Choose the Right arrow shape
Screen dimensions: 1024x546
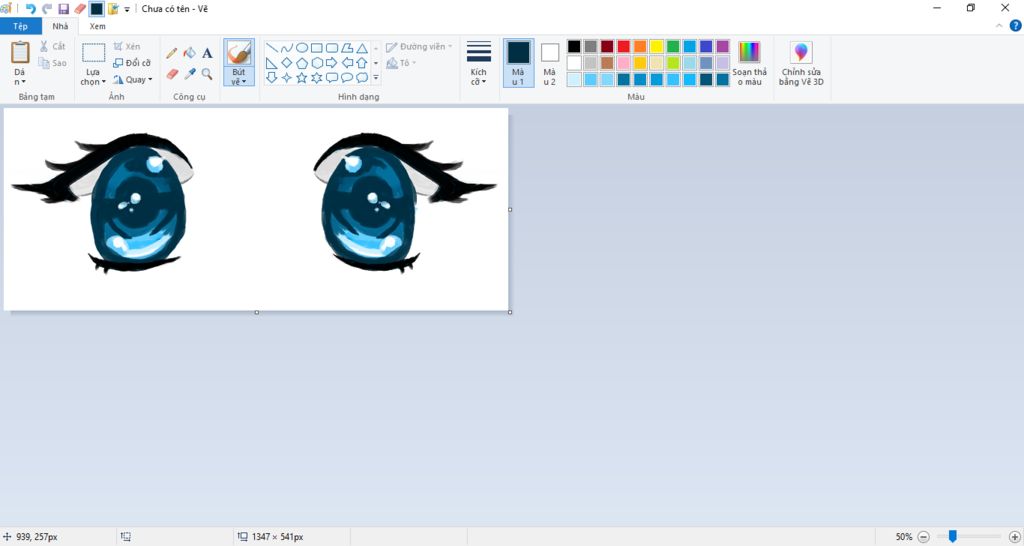click(x=332, y=63)
